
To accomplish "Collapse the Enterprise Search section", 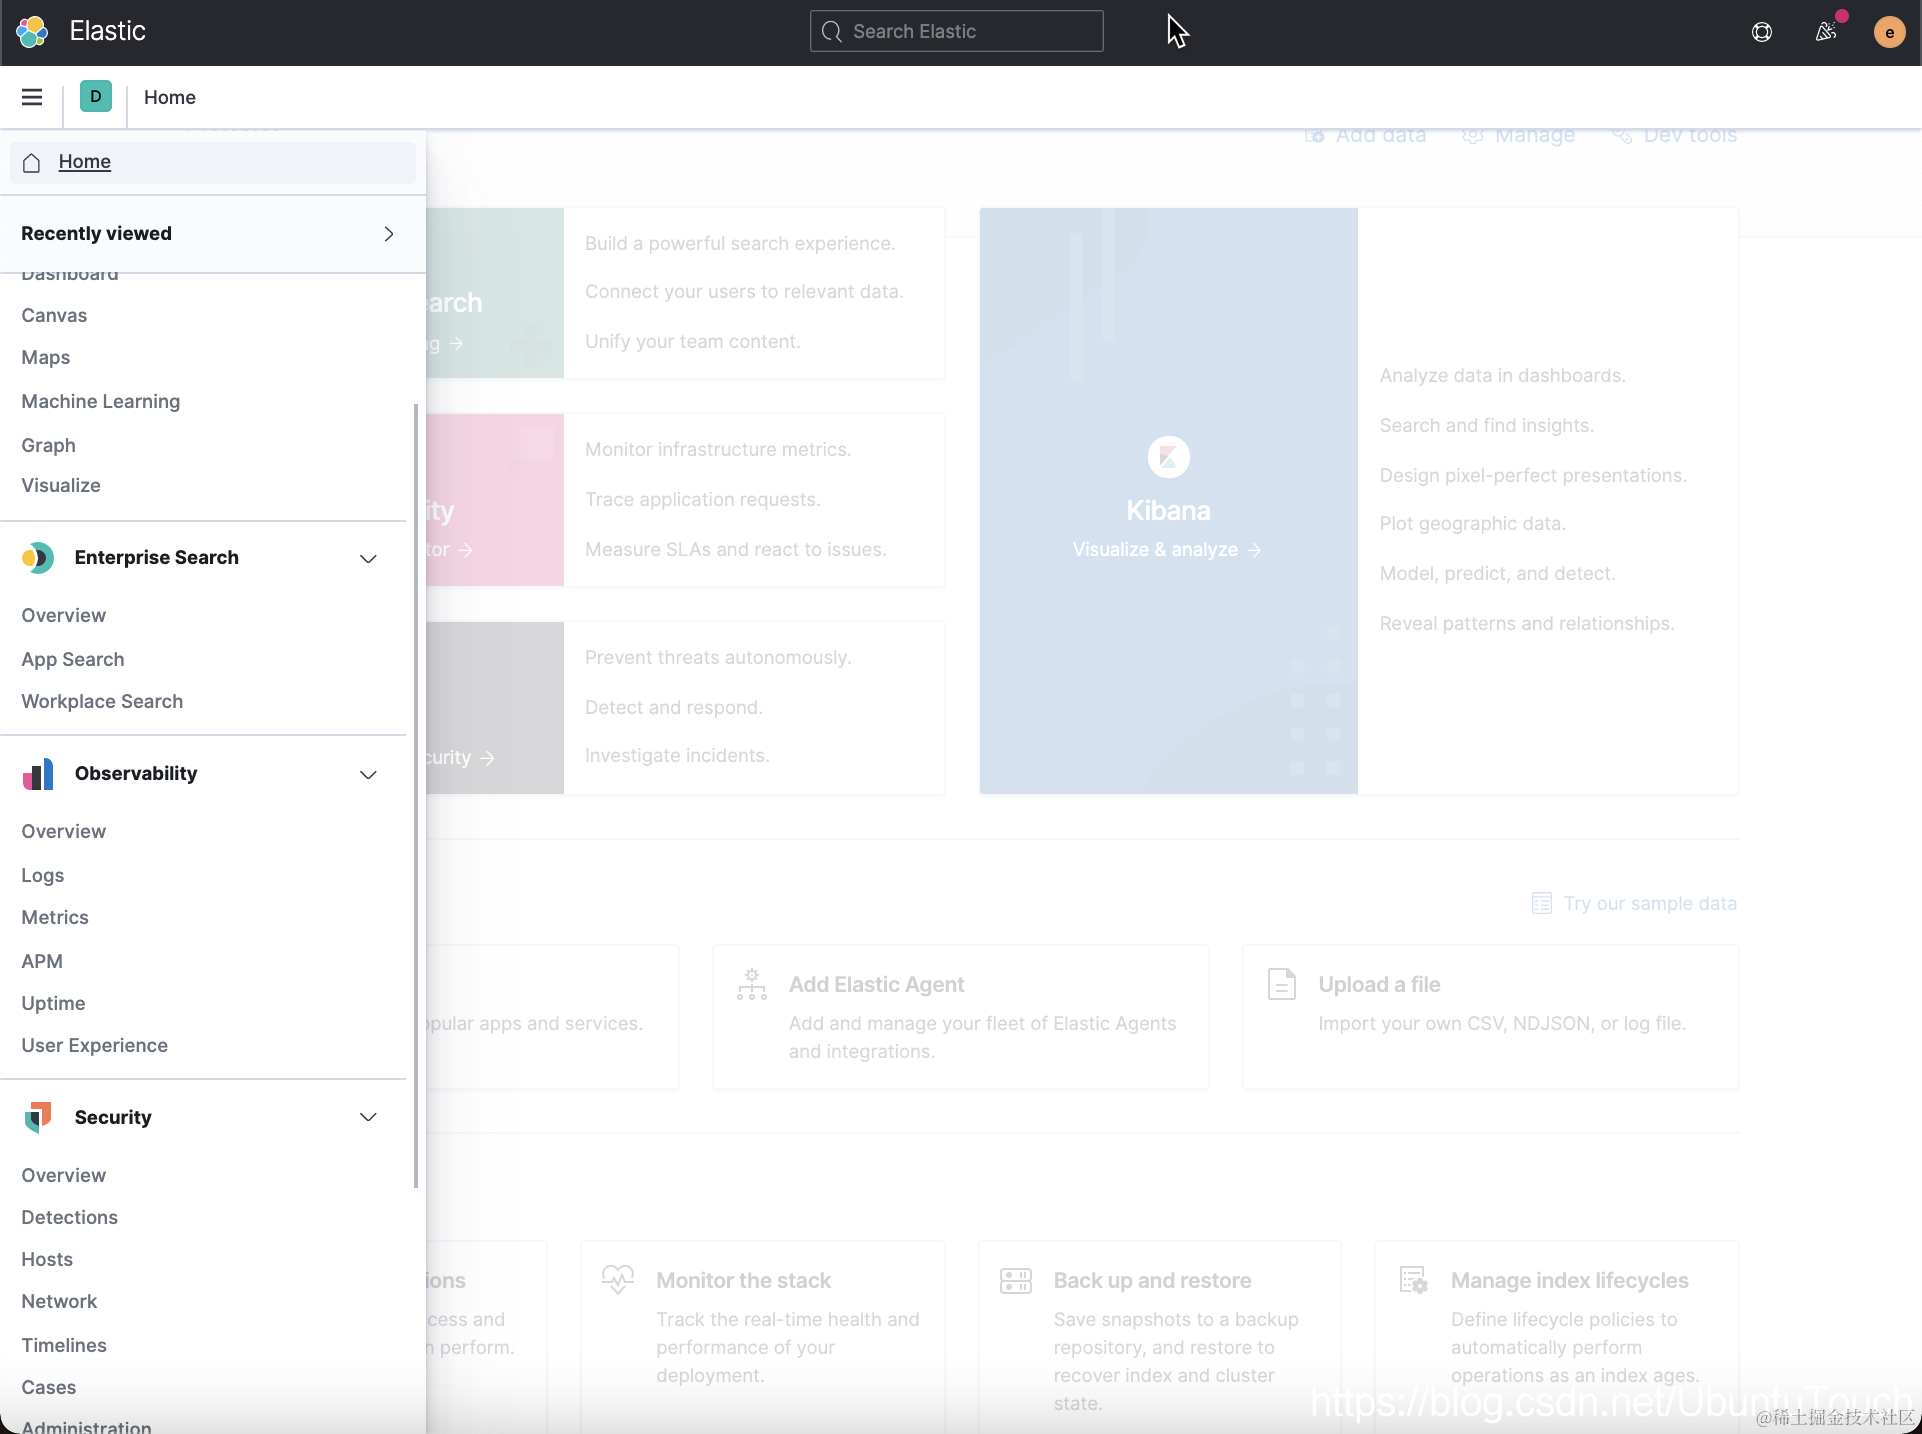I will (368, 559).
